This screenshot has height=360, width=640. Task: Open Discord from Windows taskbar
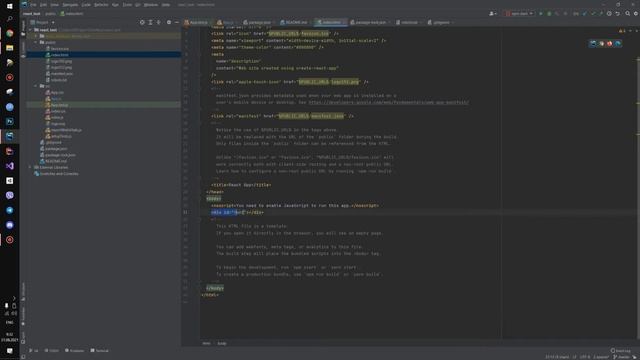9,225
